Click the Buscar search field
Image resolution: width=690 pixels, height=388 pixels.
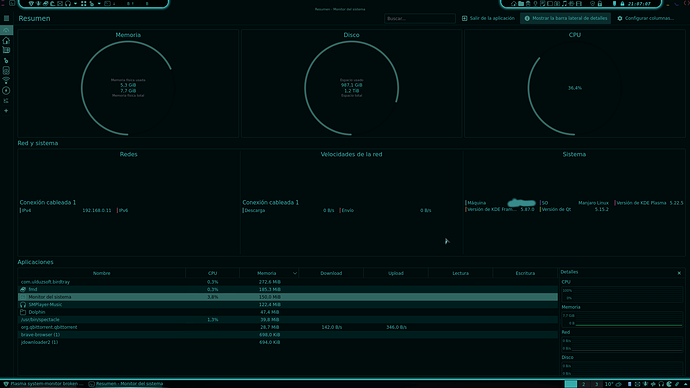[420, 18]
